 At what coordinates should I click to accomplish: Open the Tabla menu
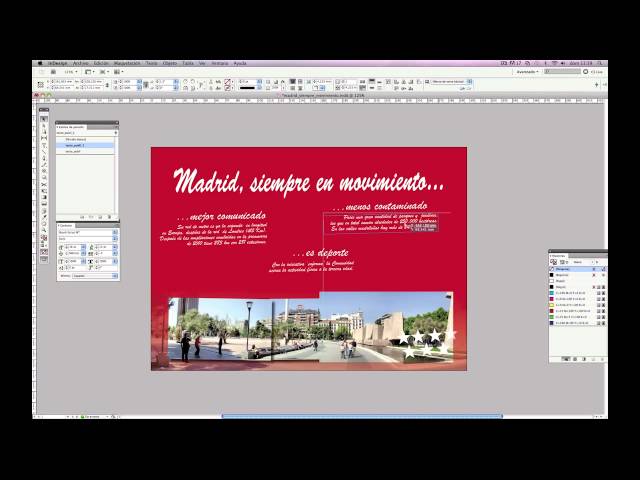(188, 63)
